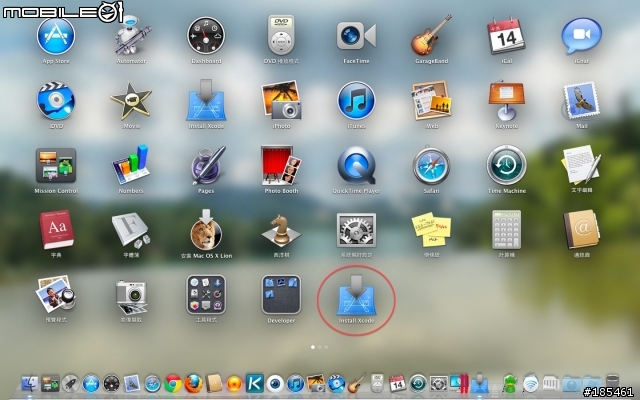Image resolution: width=640 pixels, height=400 pixels.
Task: Launch the DVD player app icon
Action: [x=281, y=35]
